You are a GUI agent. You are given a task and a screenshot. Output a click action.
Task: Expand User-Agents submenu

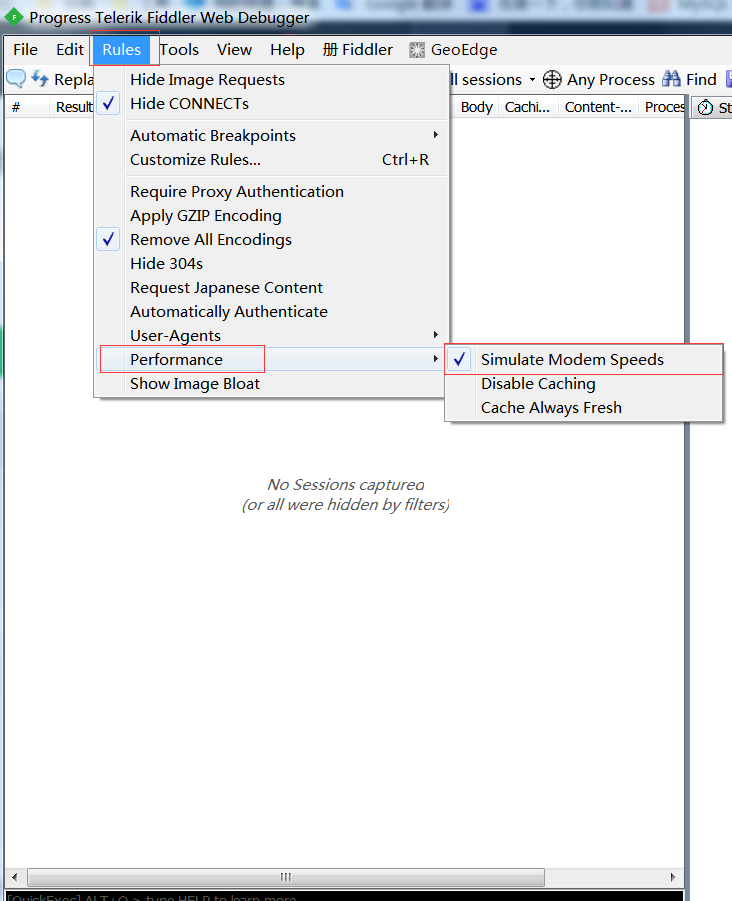click(271, 336)
